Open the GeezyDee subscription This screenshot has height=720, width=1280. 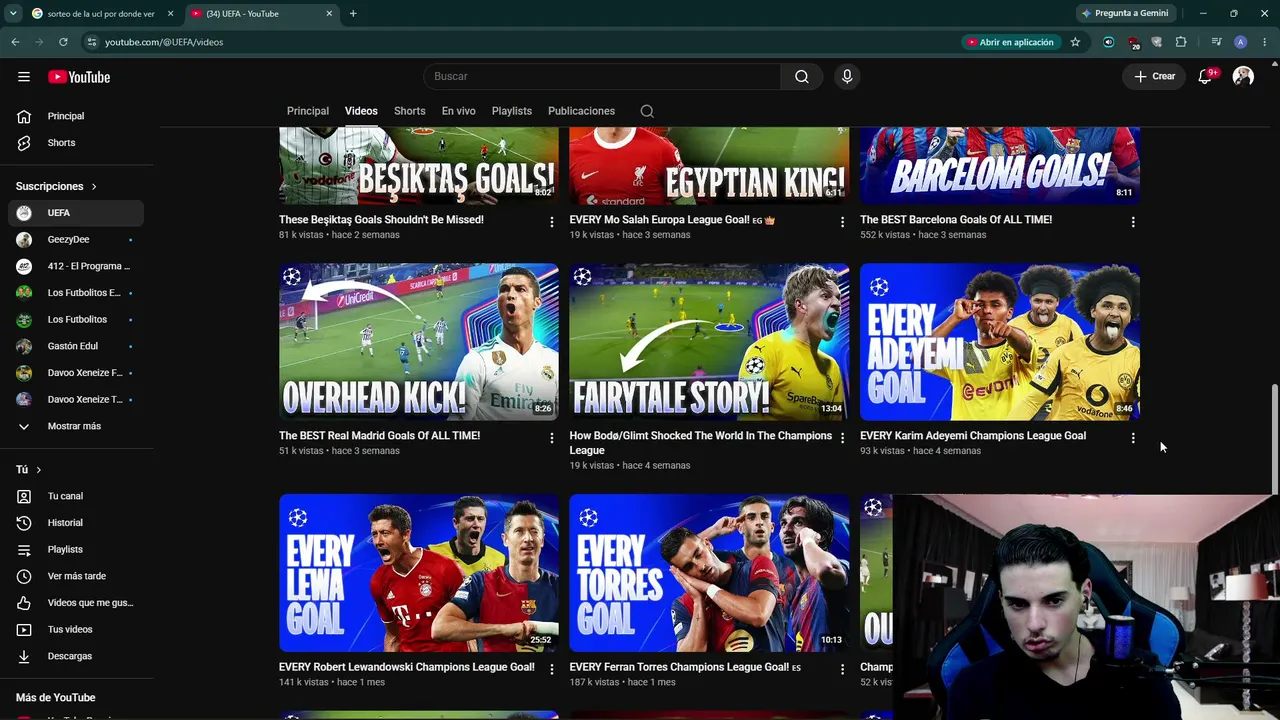pos(76,240)
